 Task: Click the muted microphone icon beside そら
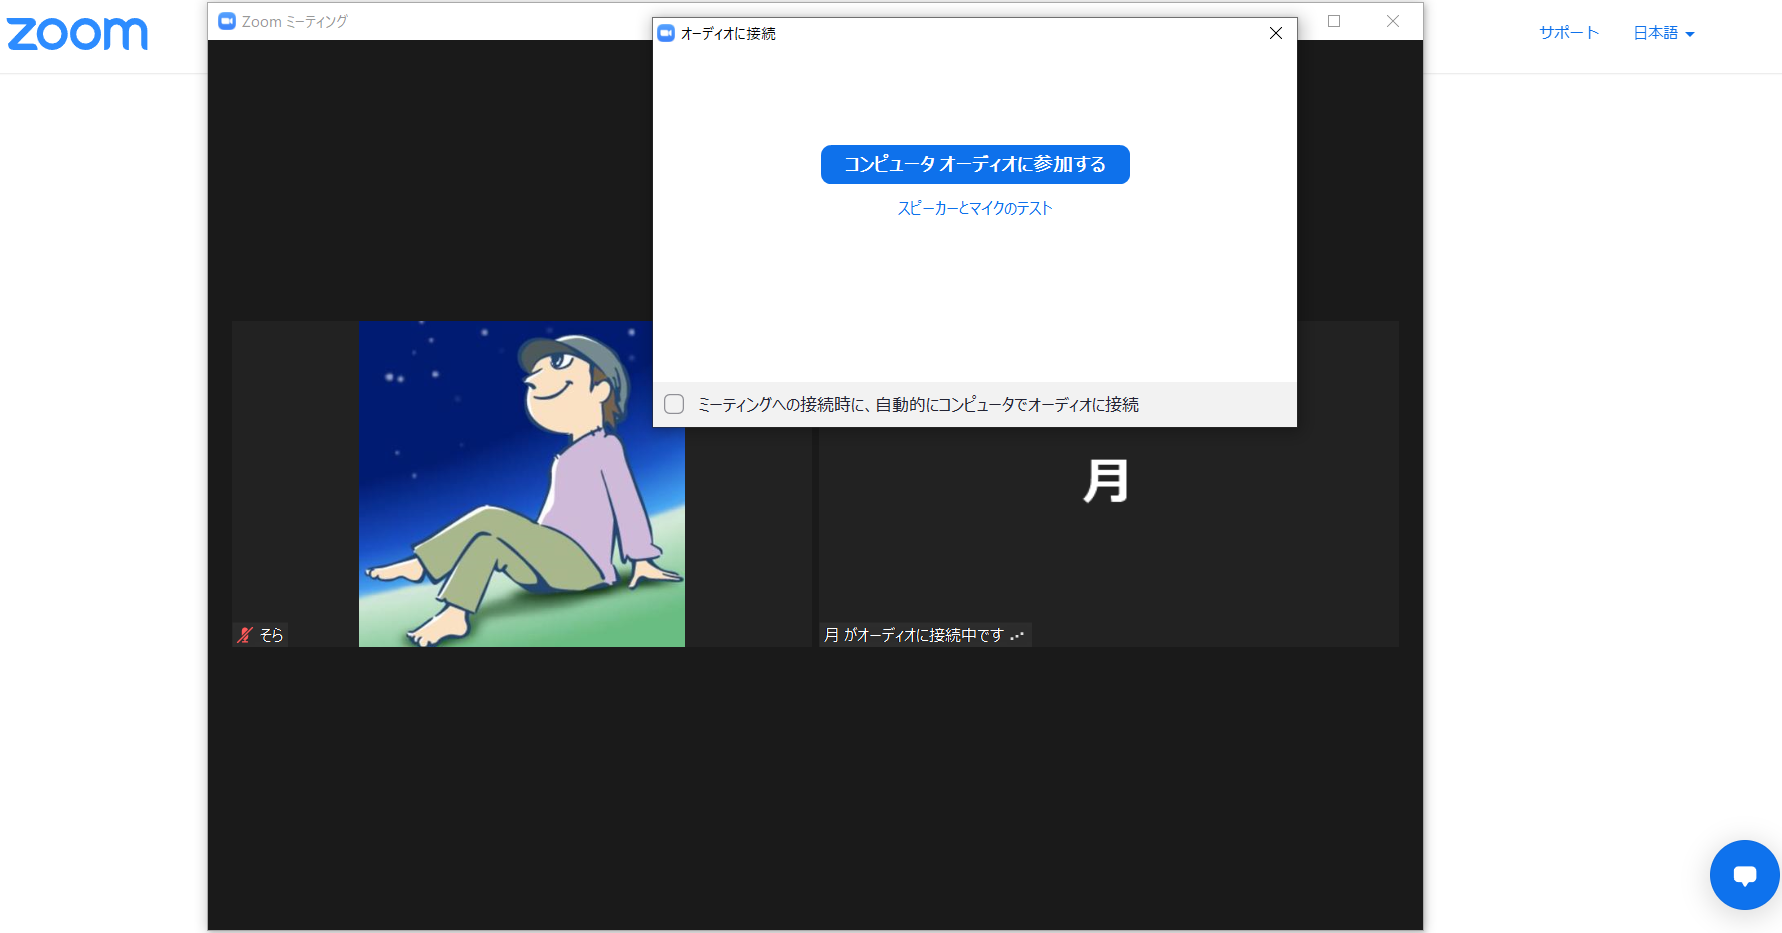pyautogui.click(x=245, y=635)
